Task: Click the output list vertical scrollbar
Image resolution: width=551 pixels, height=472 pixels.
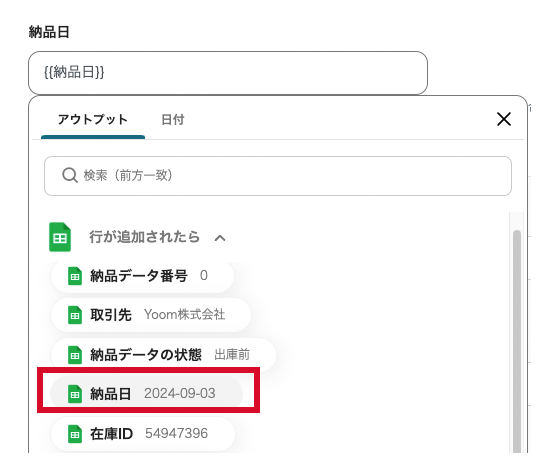Action: coord(517,341)
